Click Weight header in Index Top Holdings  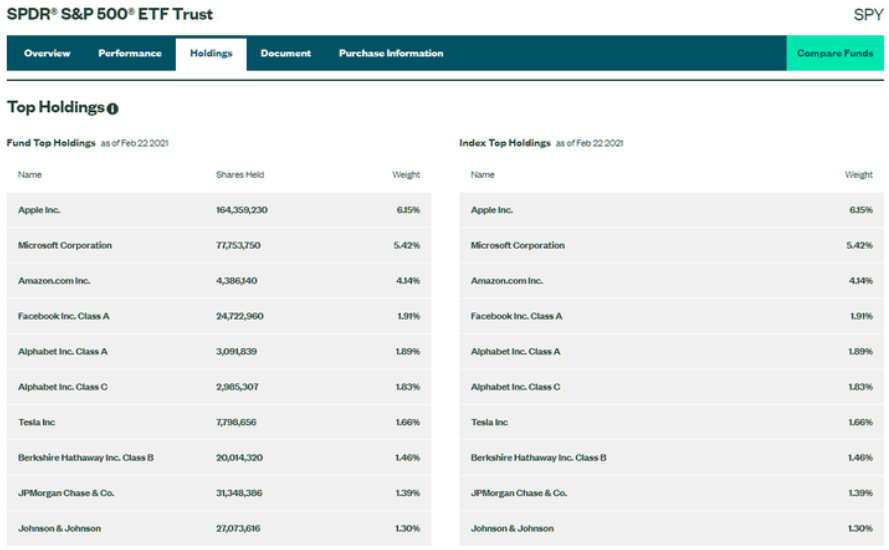pos(858,175)
